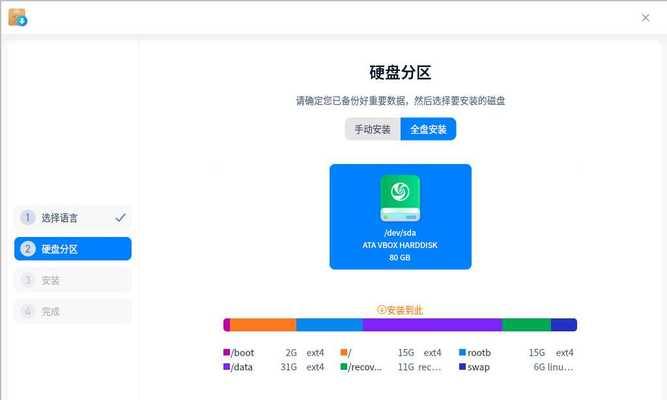Click the checkmark beside 选择语言
The image size is (667, 400).
(x=120, y=217)
